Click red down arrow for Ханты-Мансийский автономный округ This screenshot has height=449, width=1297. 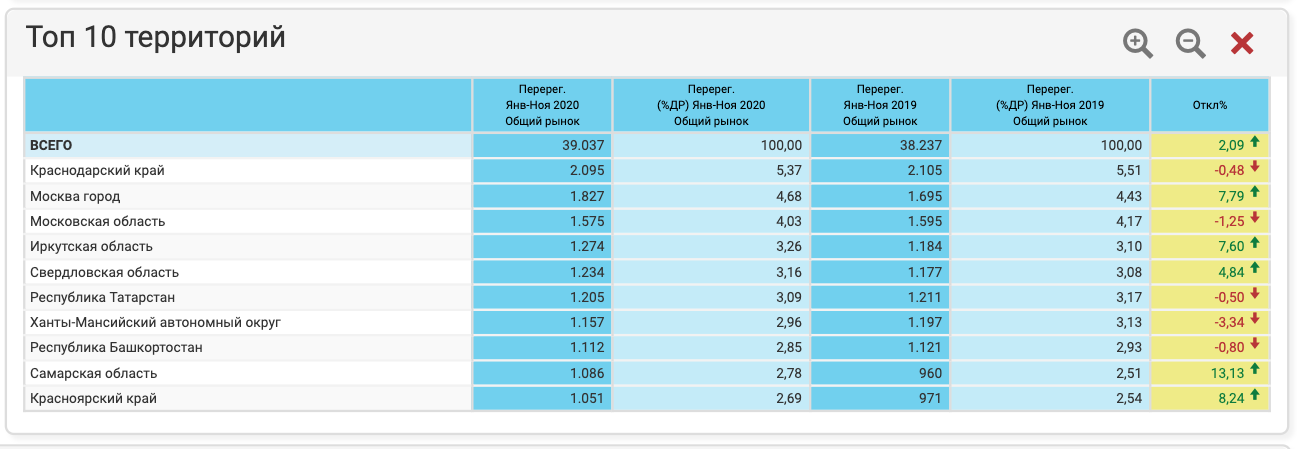1255,321
